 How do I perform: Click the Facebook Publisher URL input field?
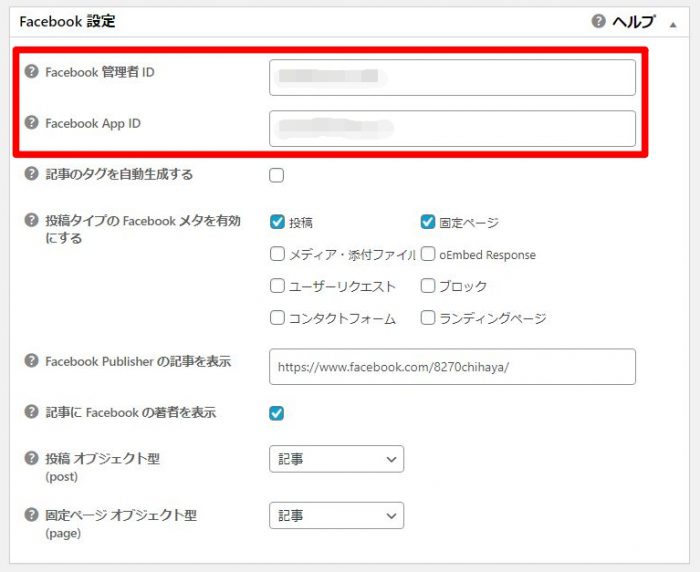pos(452,367)
